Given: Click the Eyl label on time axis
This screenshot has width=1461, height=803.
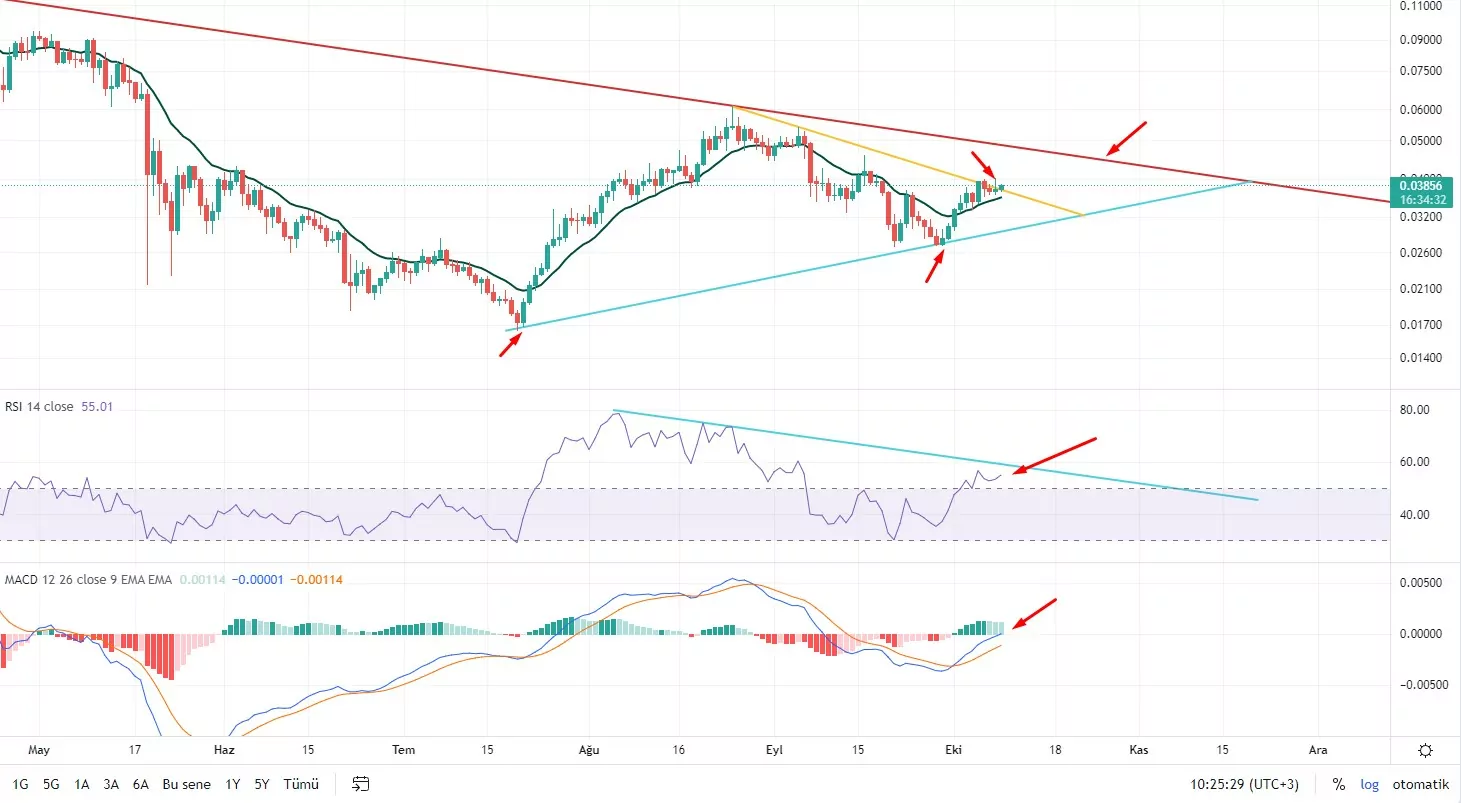Looking at the screenshot, I should tap(773, 749).
